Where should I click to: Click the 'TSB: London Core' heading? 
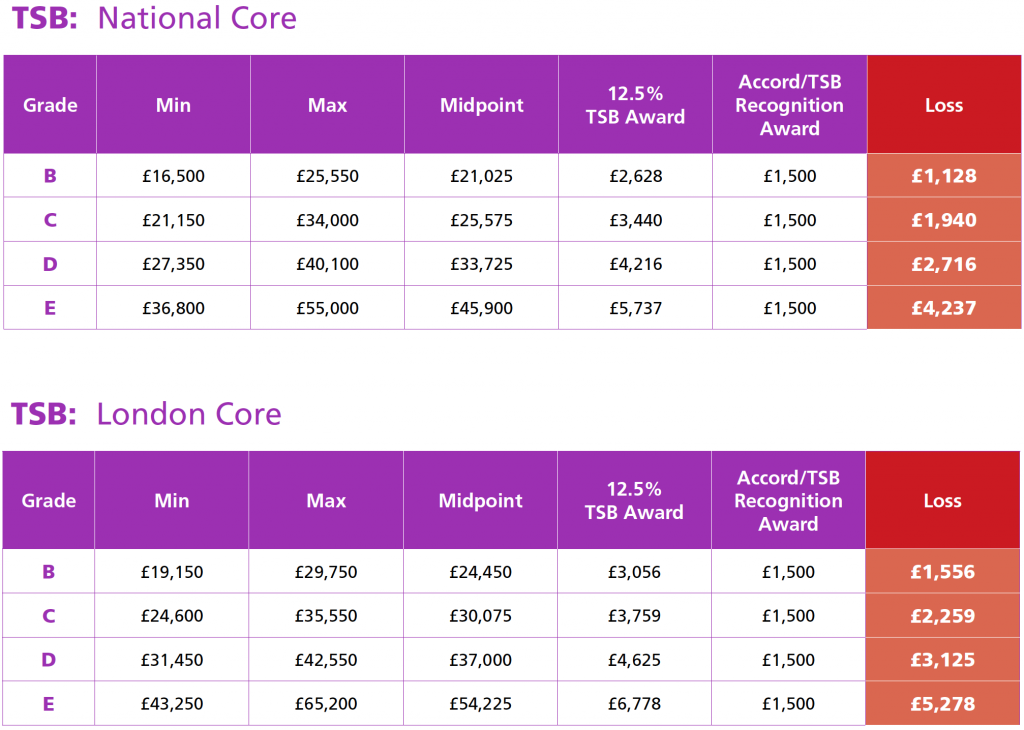coord(146,414)
